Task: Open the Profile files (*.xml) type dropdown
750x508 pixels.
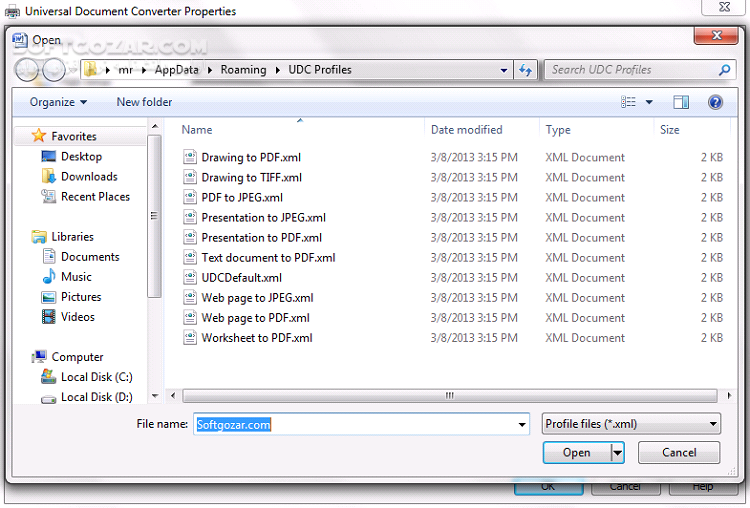Action: (631, 424)
